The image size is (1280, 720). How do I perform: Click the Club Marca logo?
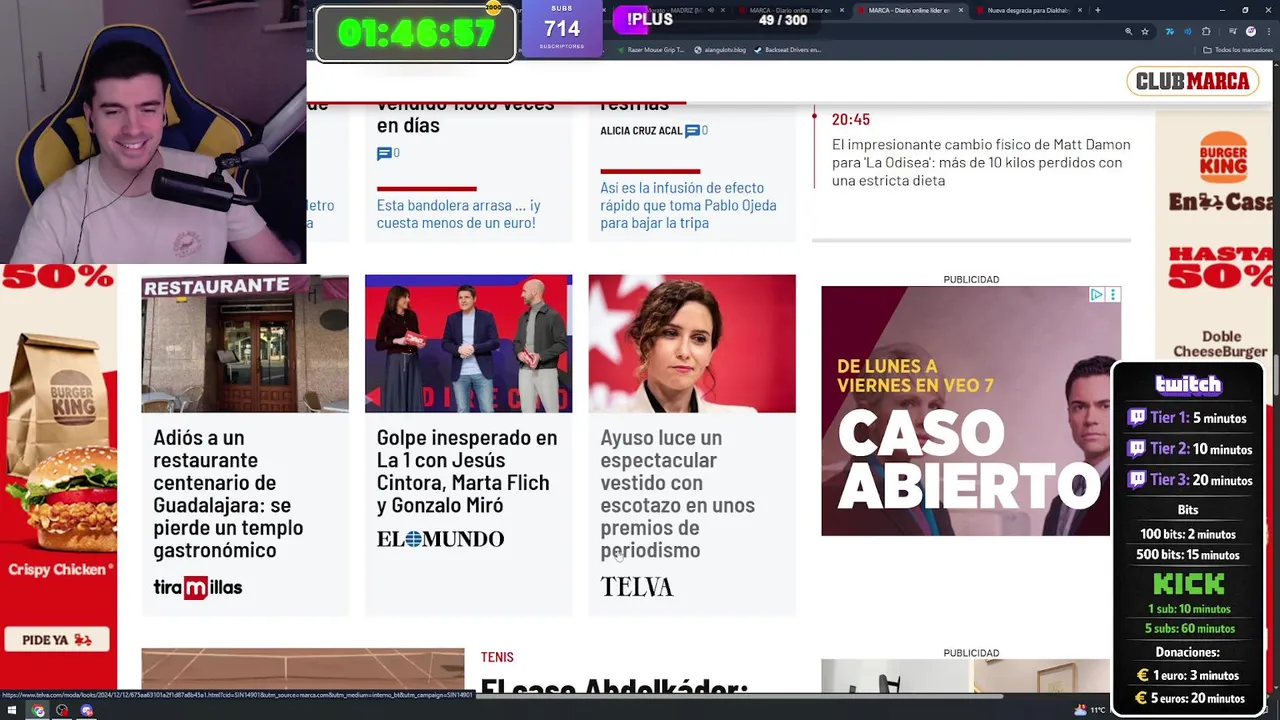[1193, 81]
